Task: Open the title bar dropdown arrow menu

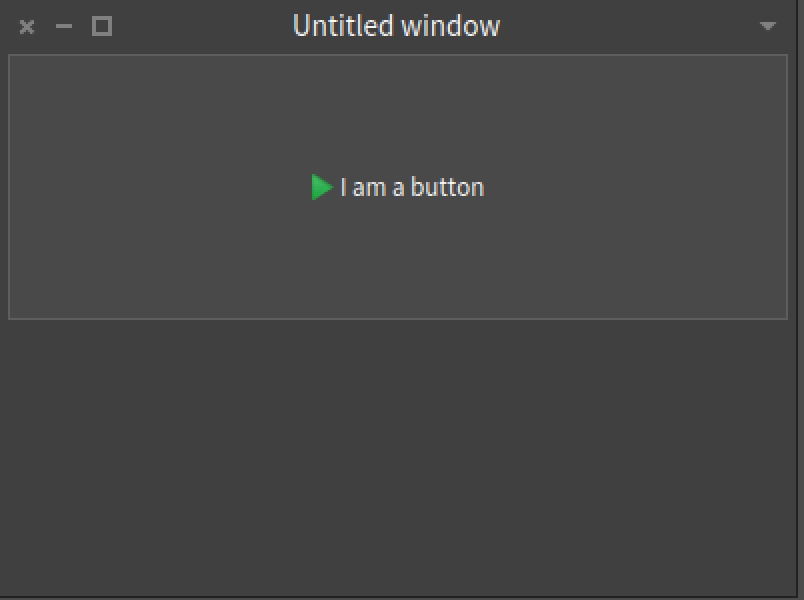Action: [x=767, y=26]
